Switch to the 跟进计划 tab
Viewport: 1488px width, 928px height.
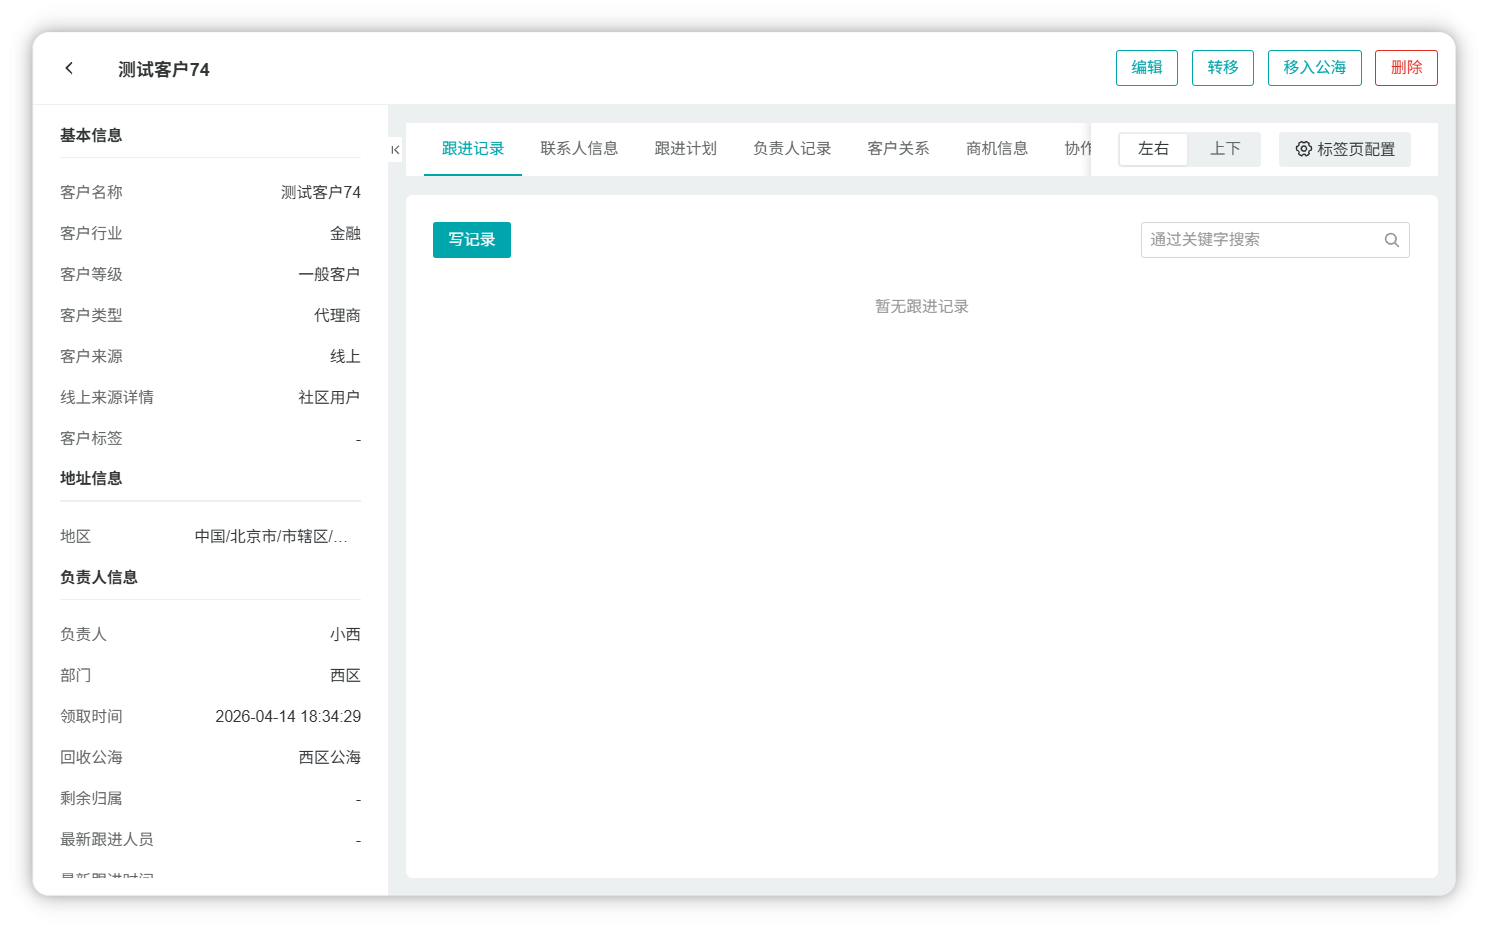tap(686, 149)
